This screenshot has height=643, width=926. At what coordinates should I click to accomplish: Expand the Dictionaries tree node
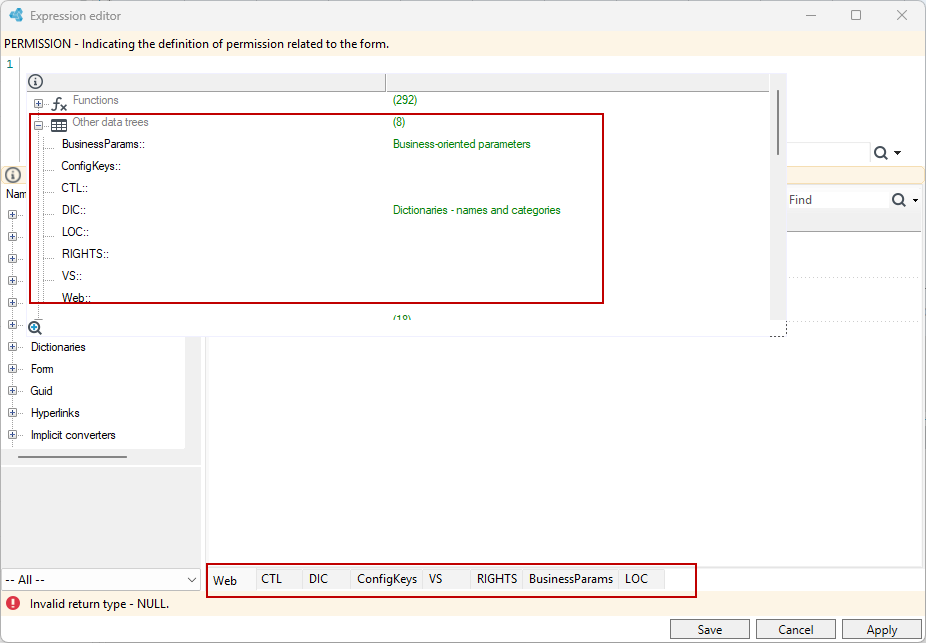[x=12, y=347]
